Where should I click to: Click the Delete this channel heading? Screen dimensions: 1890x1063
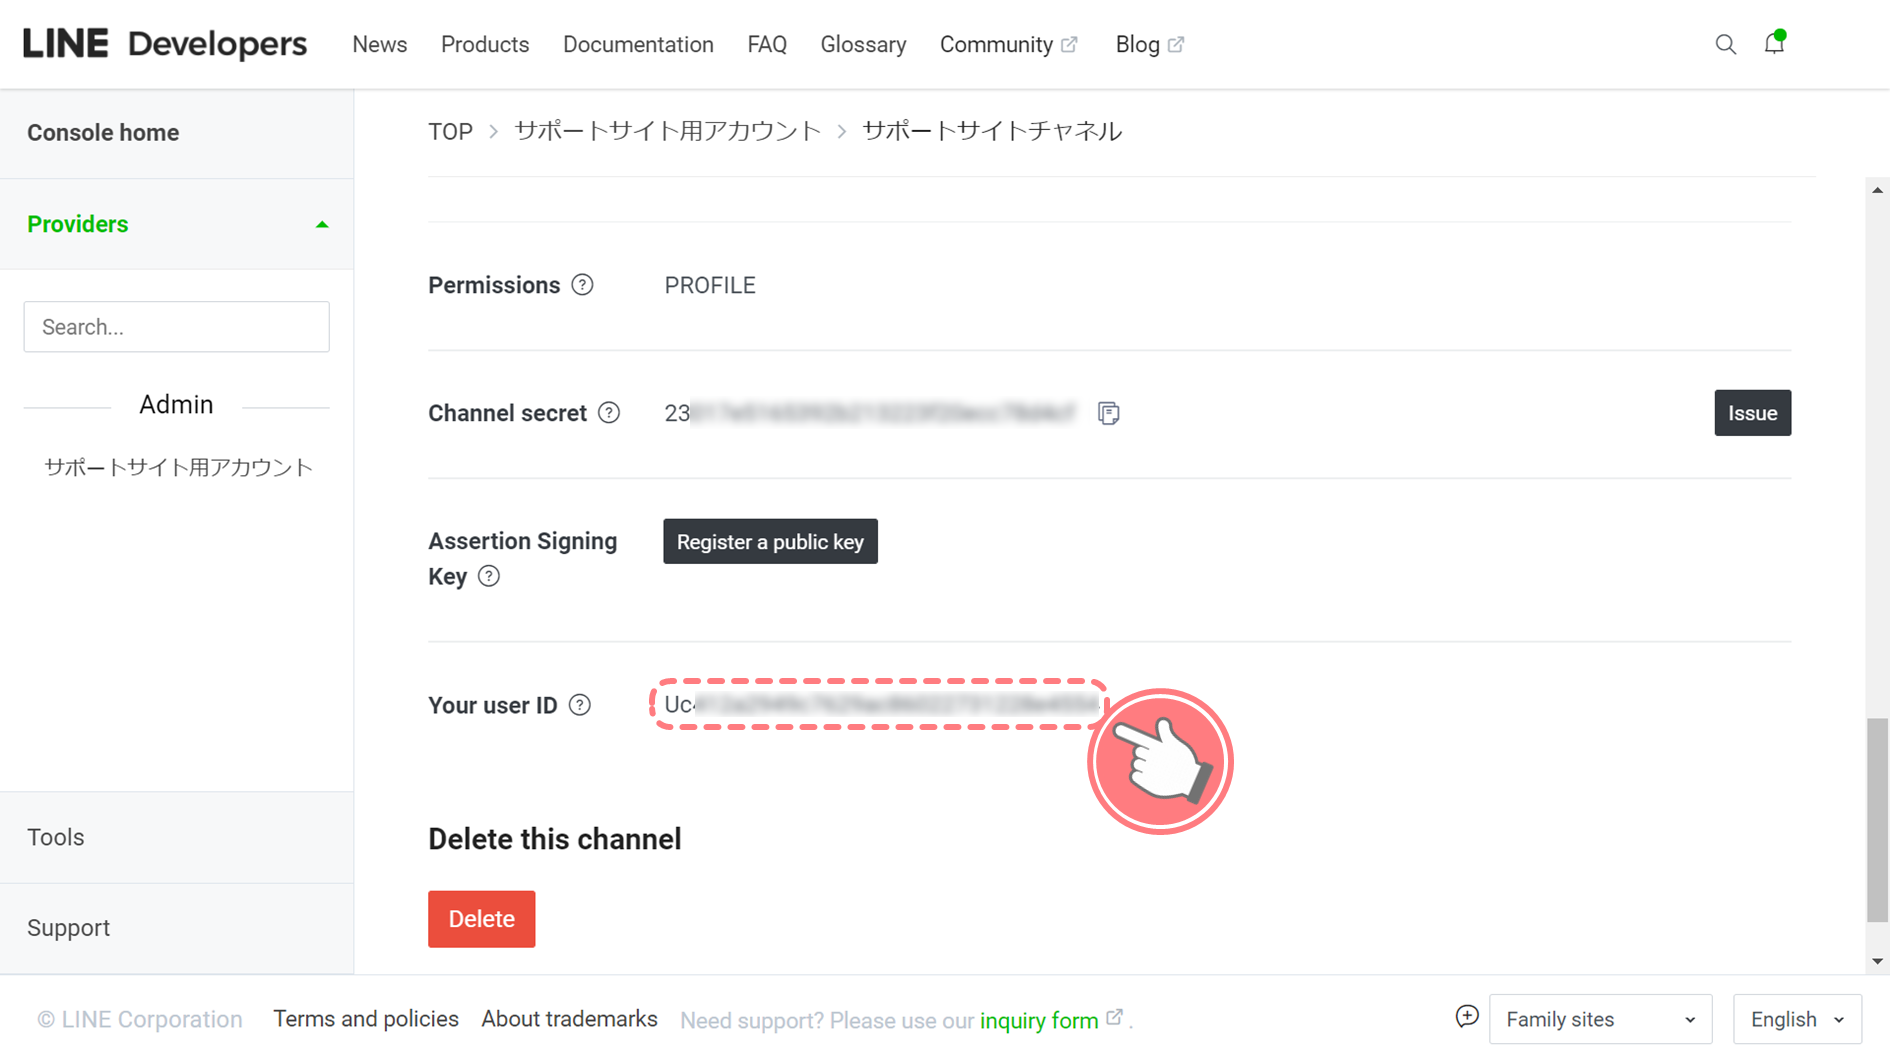[x=555, y=839]
